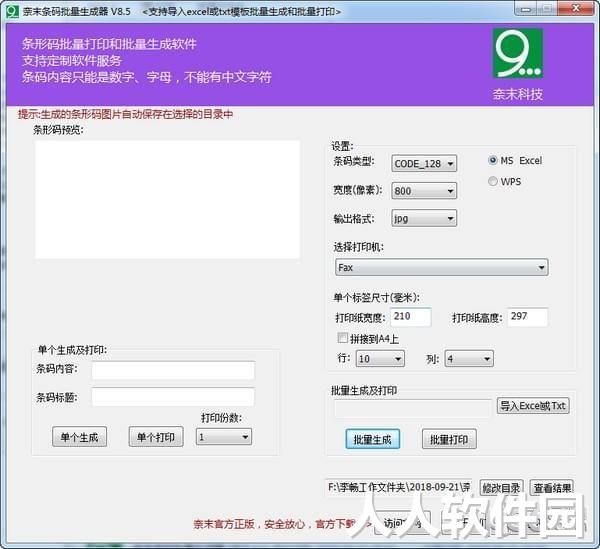The height and width of the screenshot is (549, 600).
Task: Click the 单个打印 button
Action: point(156,437)
